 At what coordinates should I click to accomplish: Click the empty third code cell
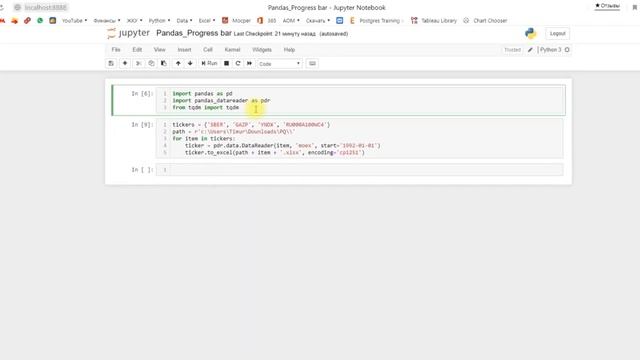[360, 169]
